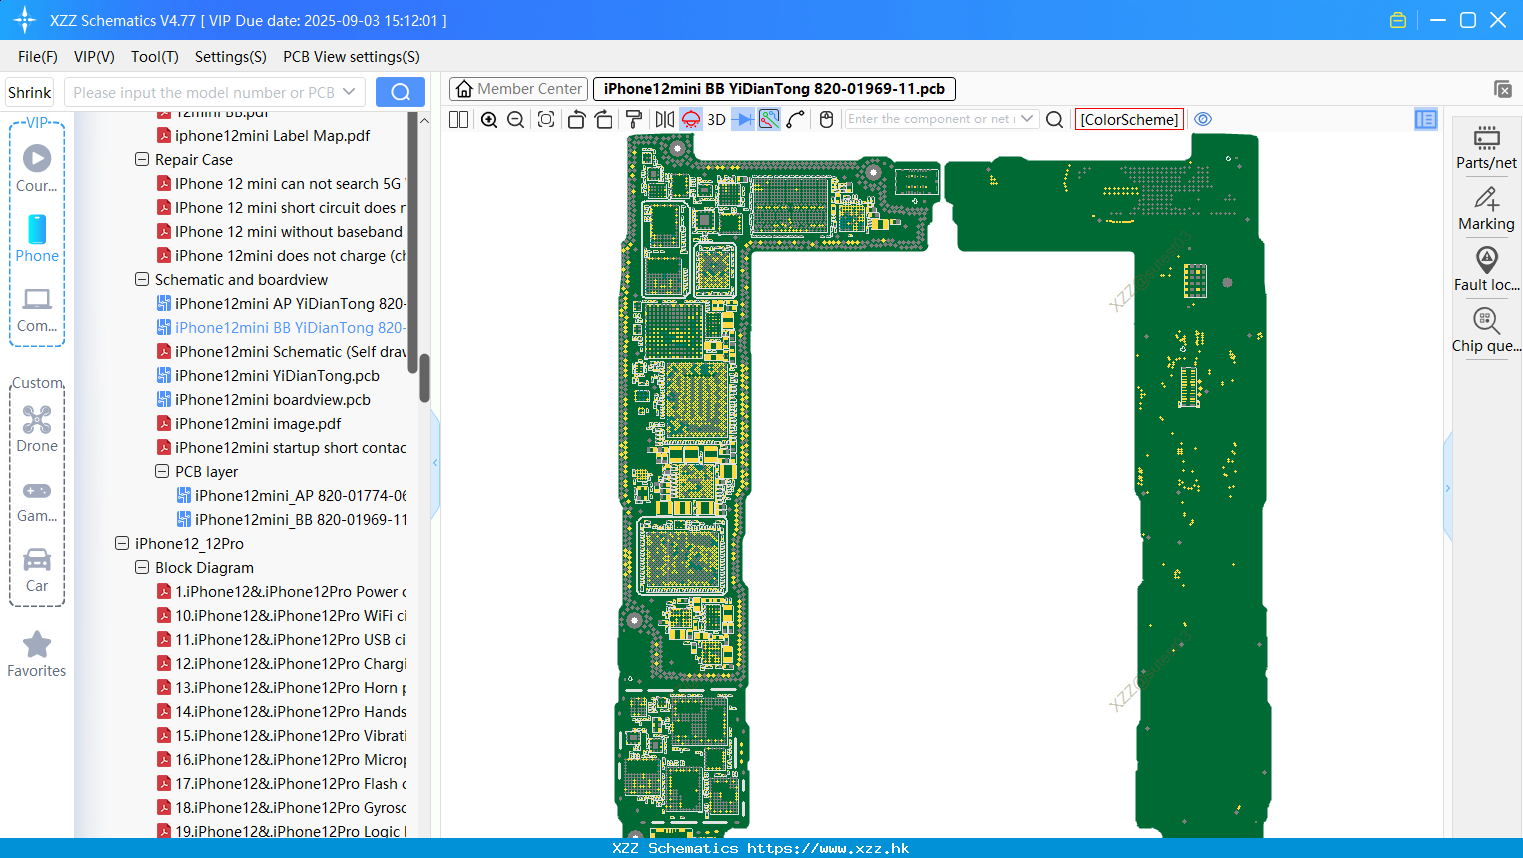The height and width of the screenshot is (858, 1523).
Task: Select the Car category
Action: [x=37, y=570]
